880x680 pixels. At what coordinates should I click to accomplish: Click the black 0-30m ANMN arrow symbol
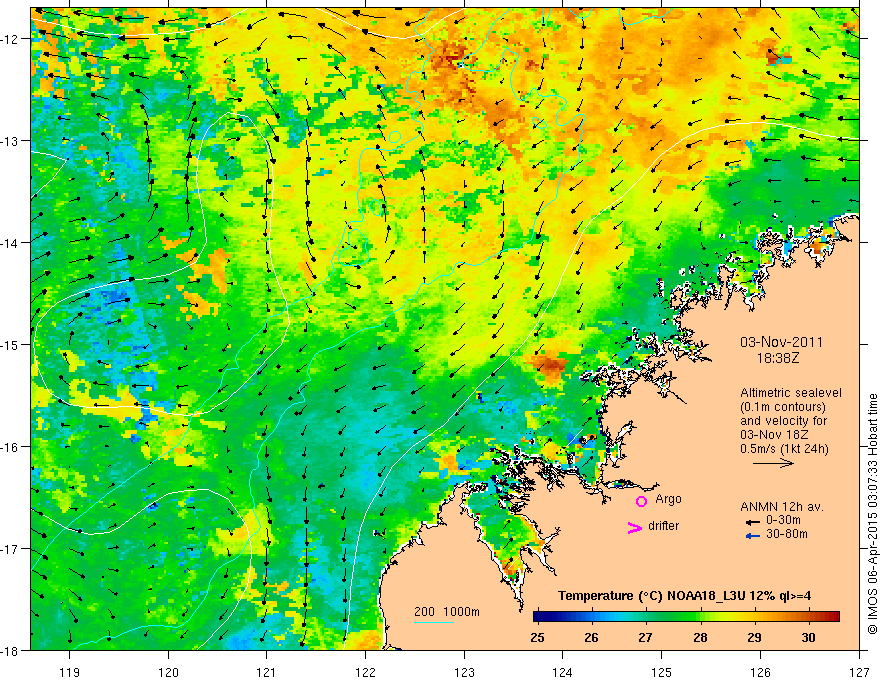pos(753,522)
